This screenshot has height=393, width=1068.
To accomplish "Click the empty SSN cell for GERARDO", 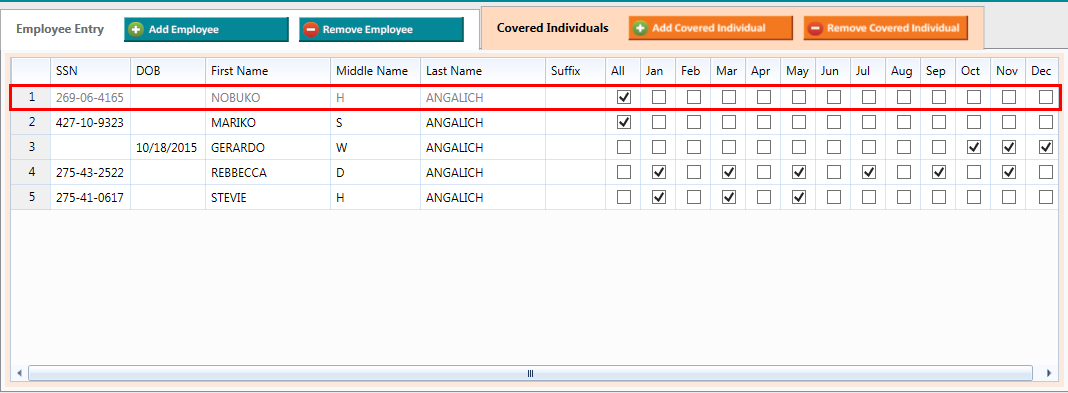I will (91, 147).
